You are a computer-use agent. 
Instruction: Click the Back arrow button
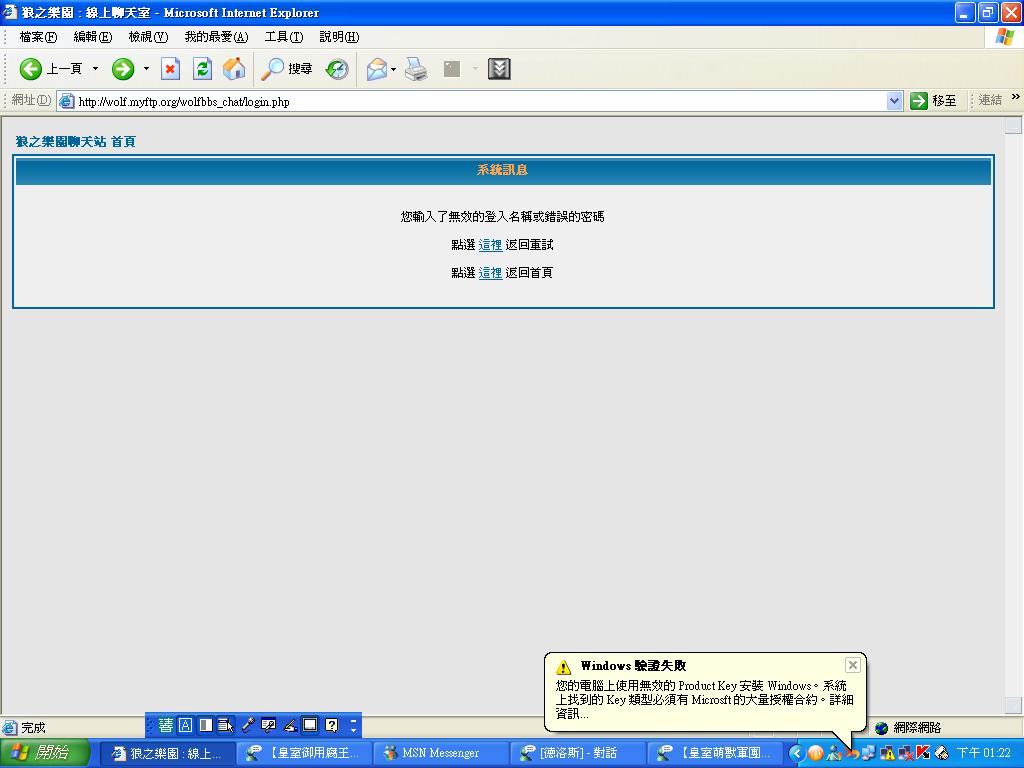point(31,69)
